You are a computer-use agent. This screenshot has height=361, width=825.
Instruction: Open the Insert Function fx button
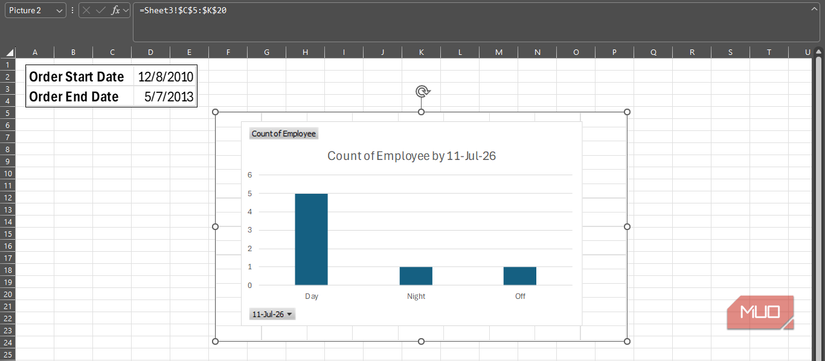point(115,10)
